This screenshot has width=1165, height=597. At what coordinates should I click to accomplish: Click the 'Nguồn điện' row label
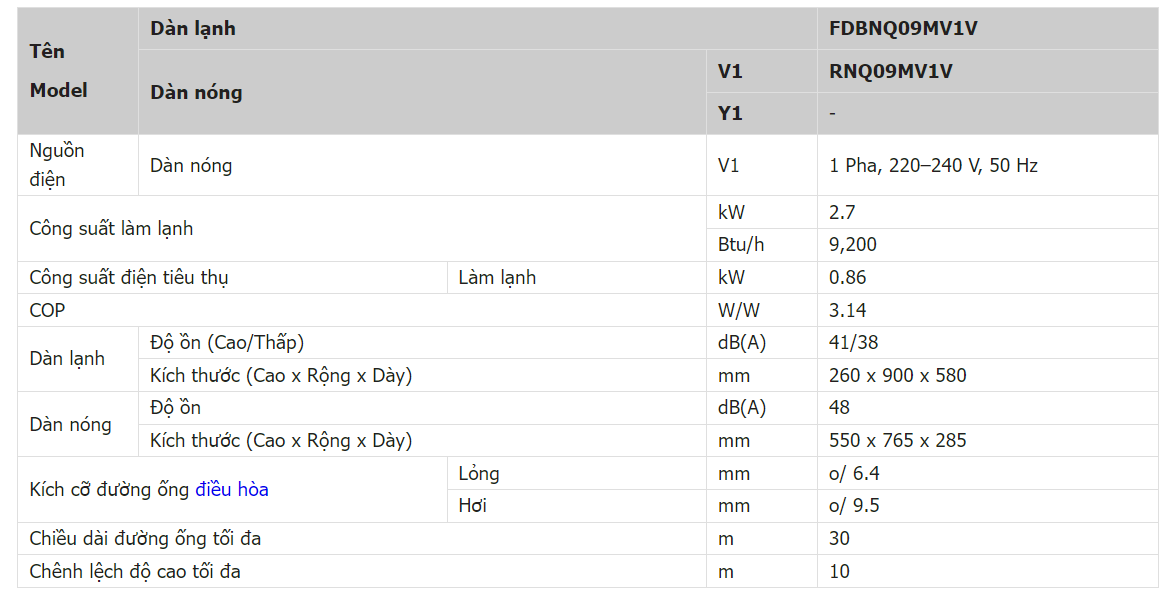(57, 165)
